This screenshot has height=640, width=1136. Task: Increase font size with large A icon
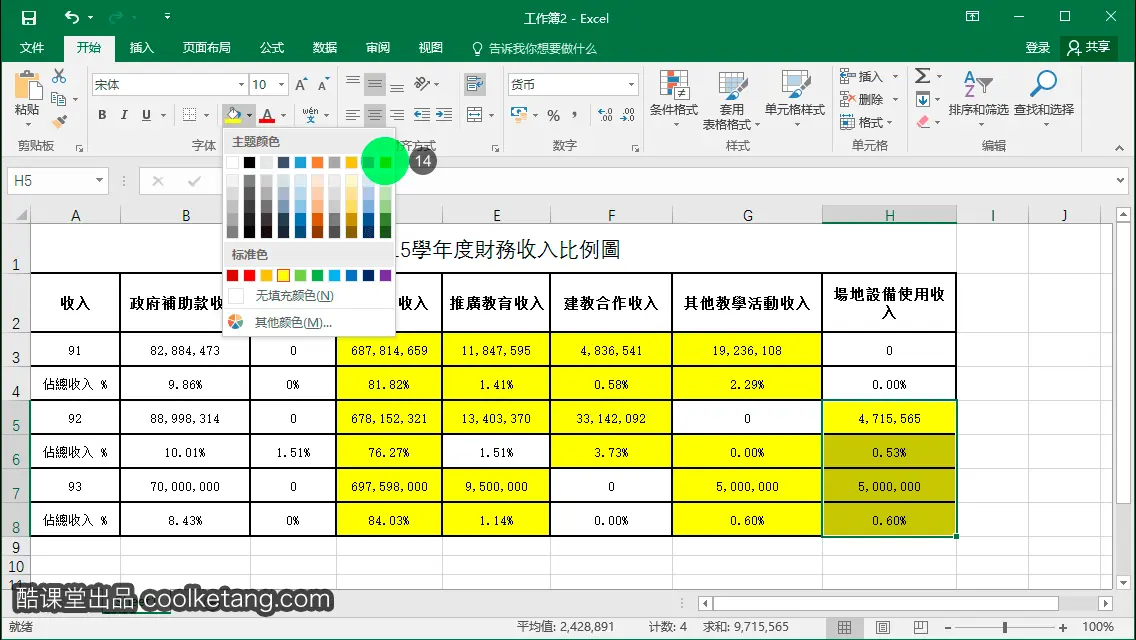pos(301,85)
